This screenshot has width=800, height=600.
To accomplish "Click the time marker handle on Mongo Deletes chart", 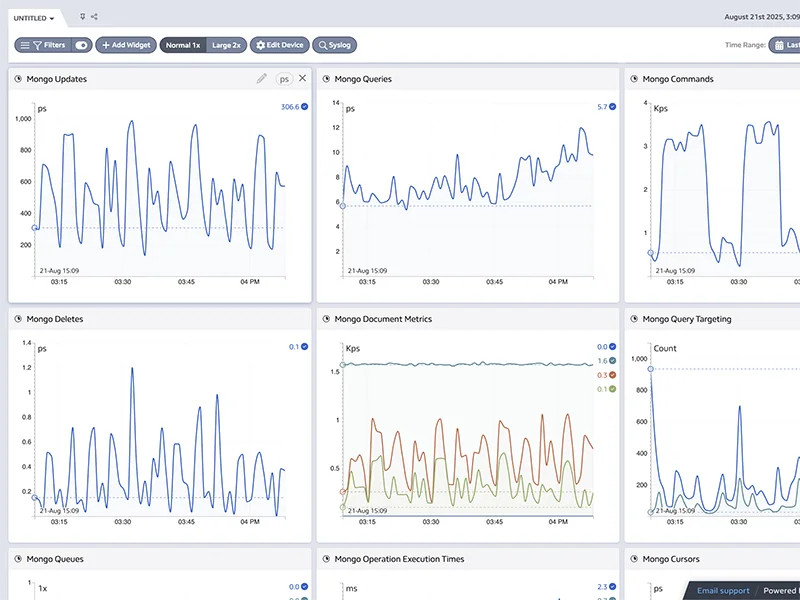I will (35, 497).
